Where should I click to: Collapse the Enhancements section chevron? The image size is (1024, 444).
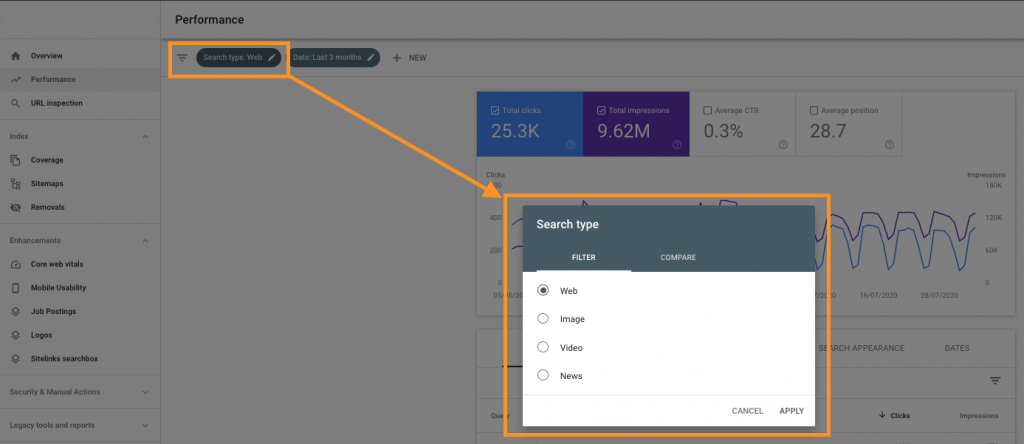click(145, 241)
